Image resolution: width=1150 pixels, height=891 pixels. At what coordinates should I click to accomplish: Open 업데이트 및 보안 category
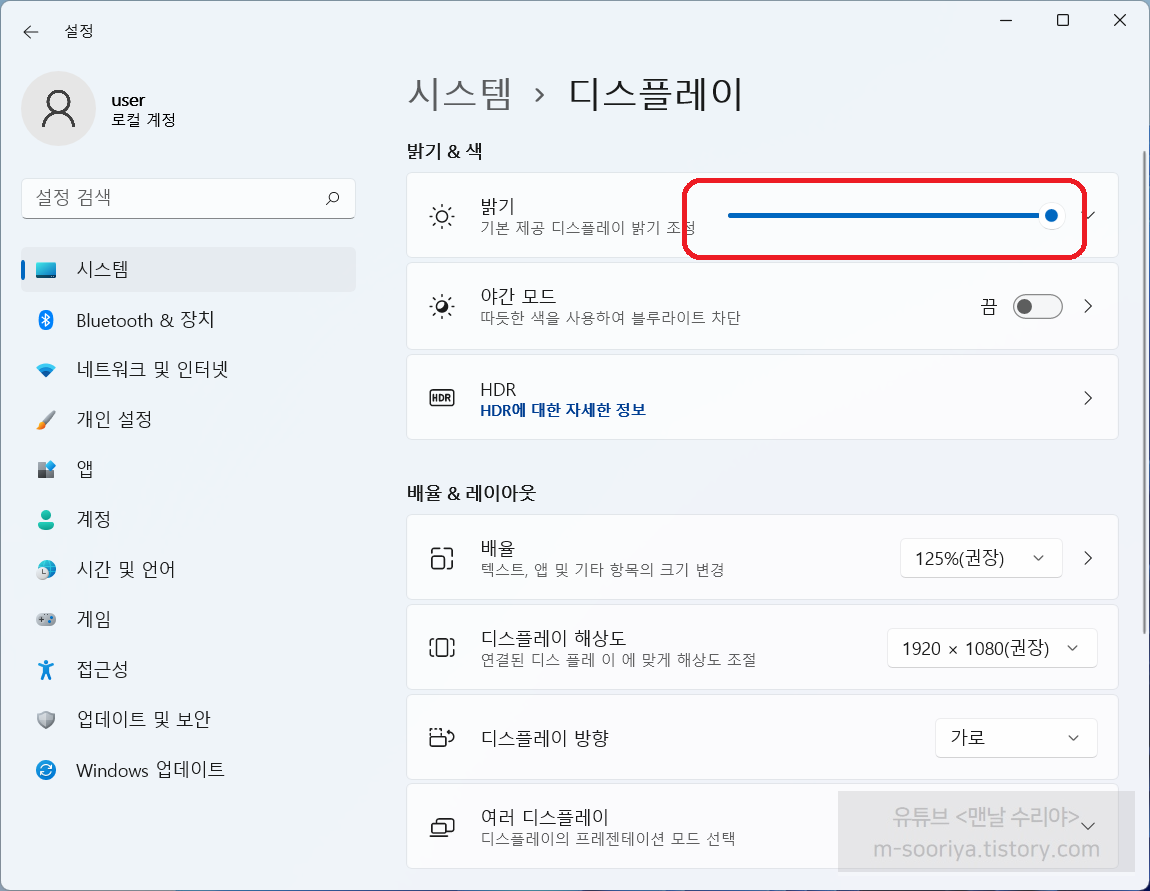(x=144, y=719)
